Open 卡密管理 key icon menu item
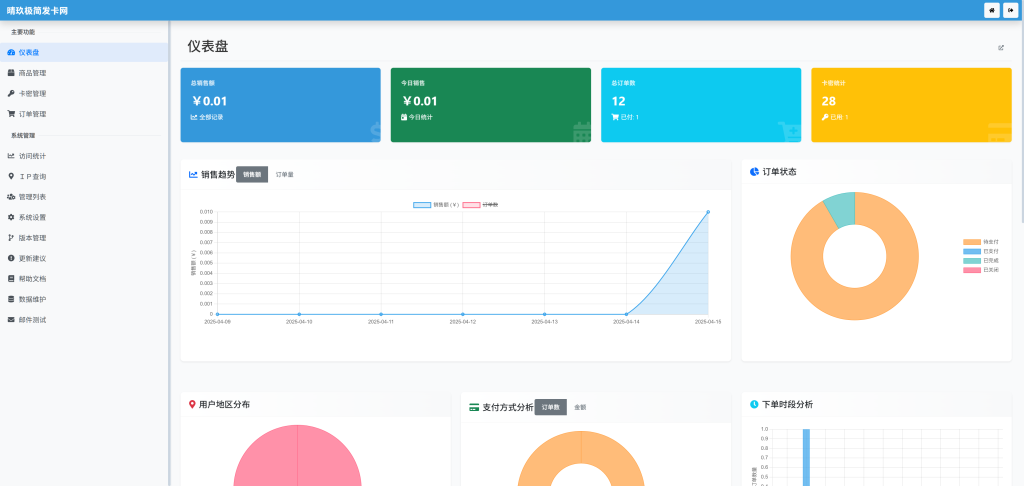Image resolution: width=1024 pixels, height=486 pixels. tap(32, 93)
